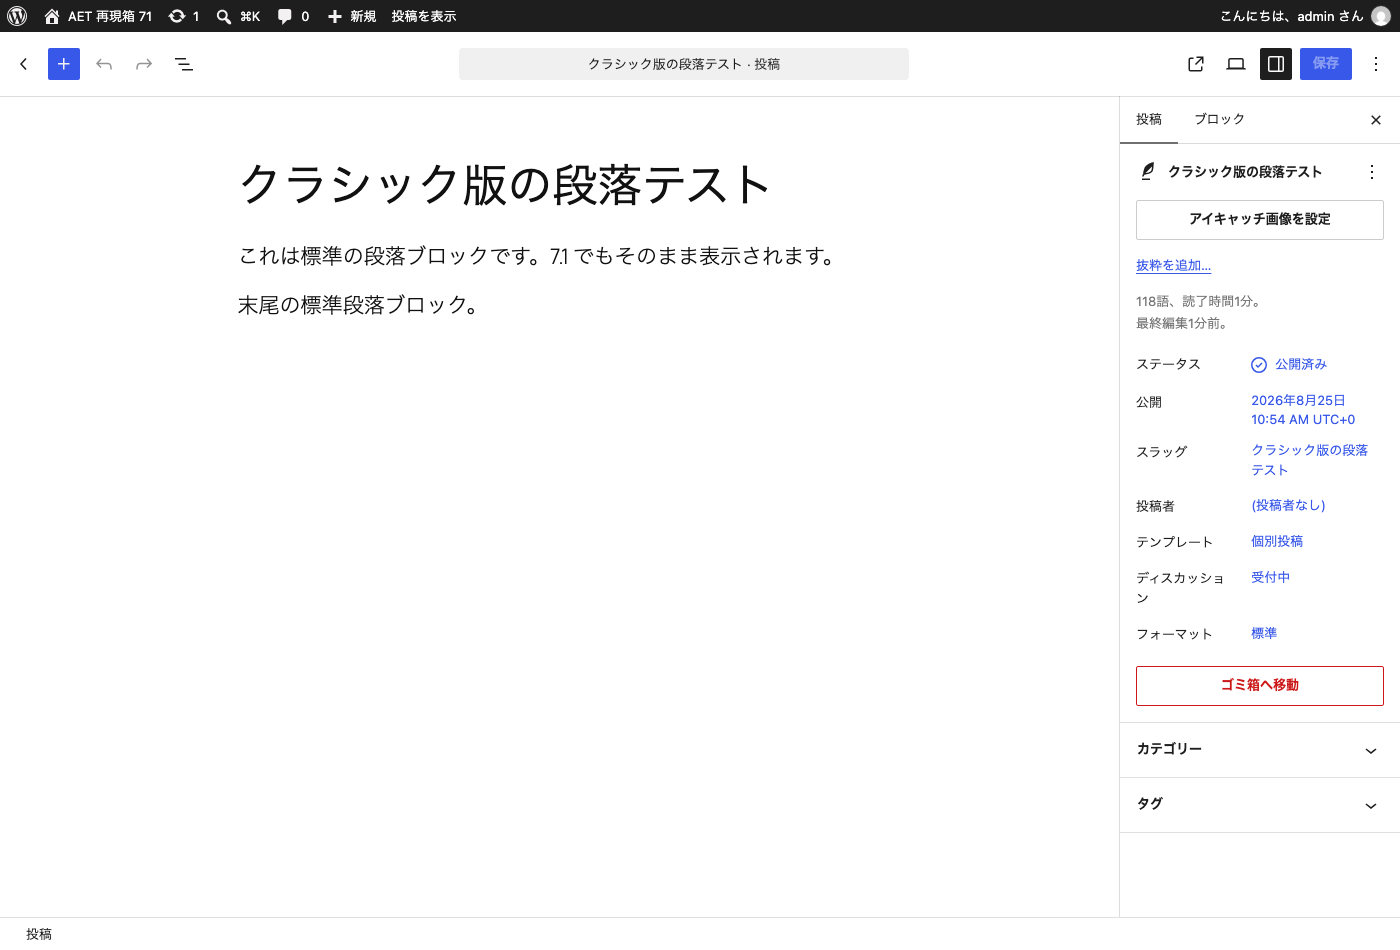Open the command bar showing the post title
The width and height of the screenshot is (1400, 950).
pyautogui.click(x=684, y=64)
